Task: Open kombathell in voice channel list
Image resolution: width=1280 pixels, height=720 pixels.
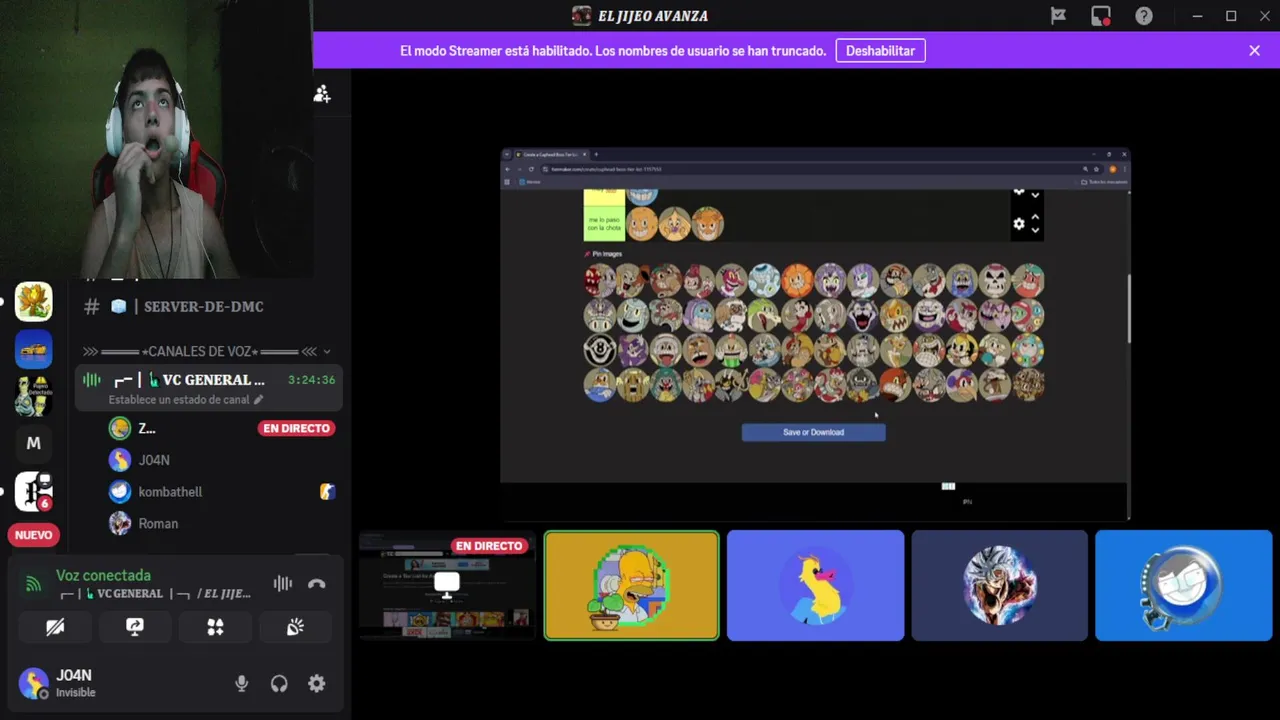Action: (170, 492)
